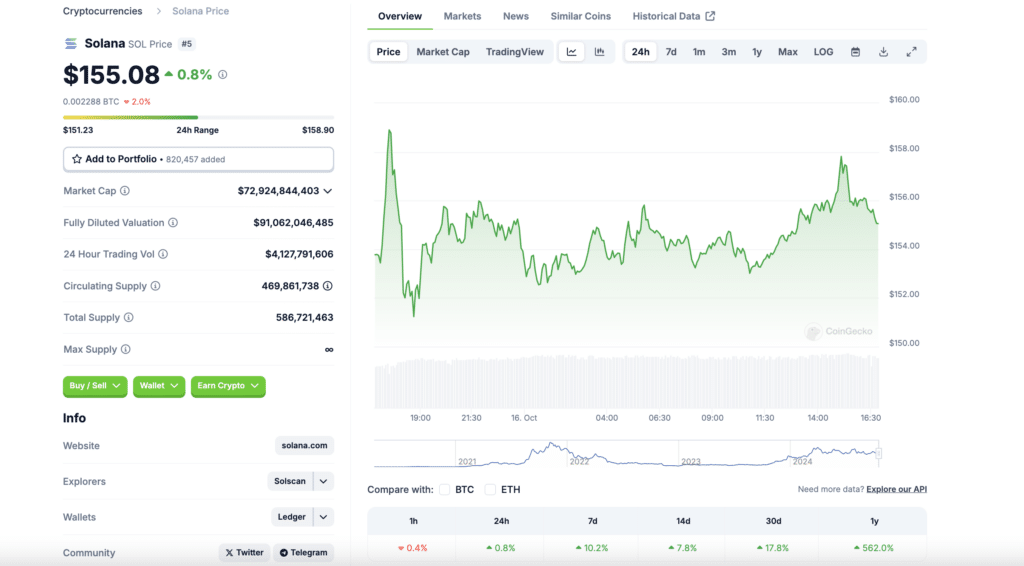The height and width of the screenshot is (566, 1024).
Task: Click the Telegram community button
Action: [304, 552]
